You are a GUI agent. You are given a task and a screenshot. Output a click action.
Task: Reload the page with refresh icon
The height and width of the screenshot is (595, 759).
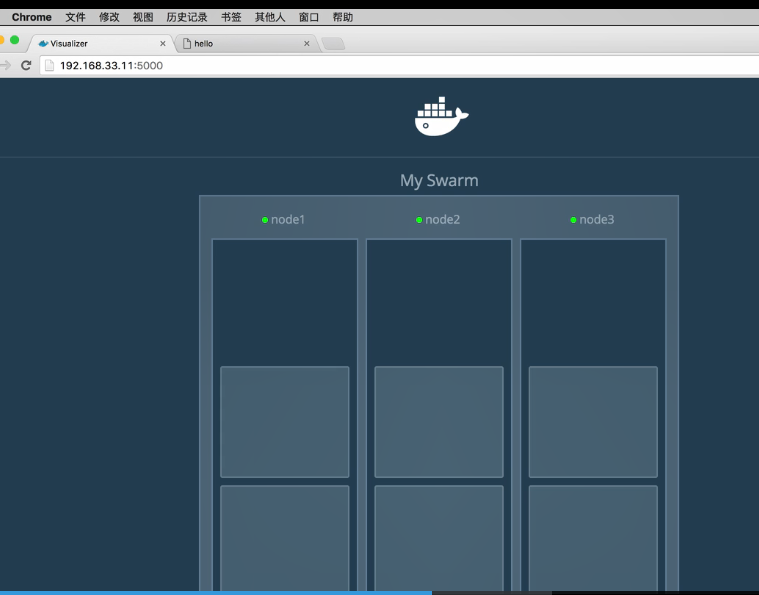[x=26, y=65]
